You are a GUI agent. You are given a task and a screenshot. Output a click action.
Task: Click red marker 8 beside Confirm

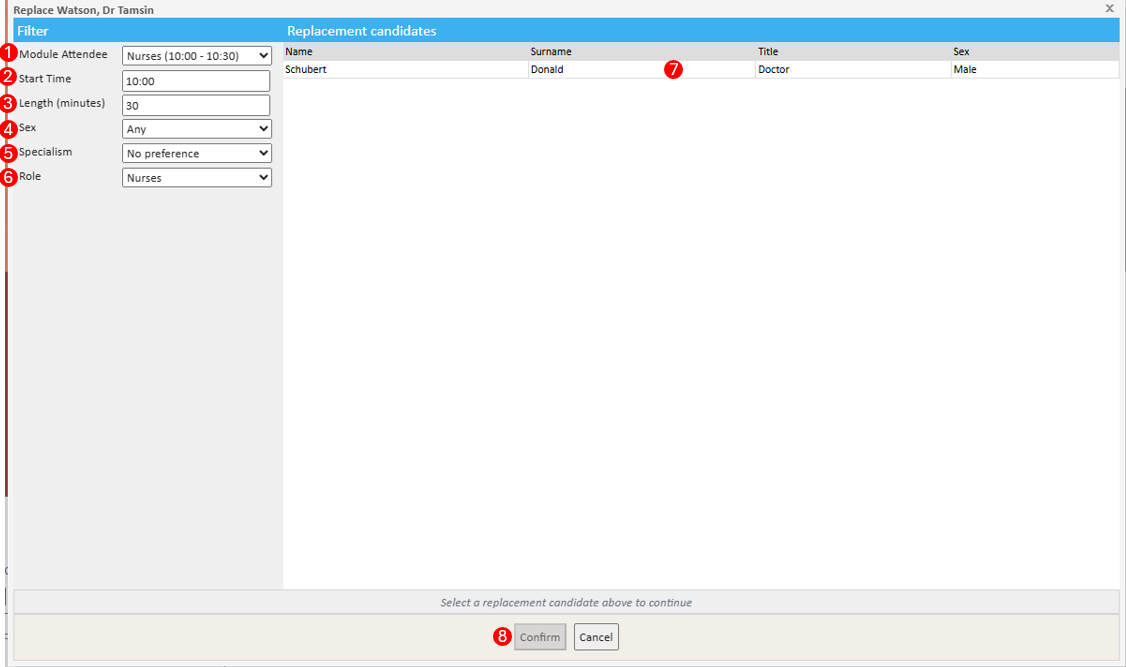503,637
